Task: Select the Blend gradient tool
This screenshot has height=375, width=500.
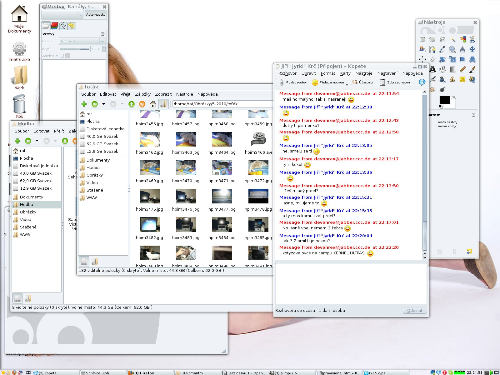Action: [452, 69]
